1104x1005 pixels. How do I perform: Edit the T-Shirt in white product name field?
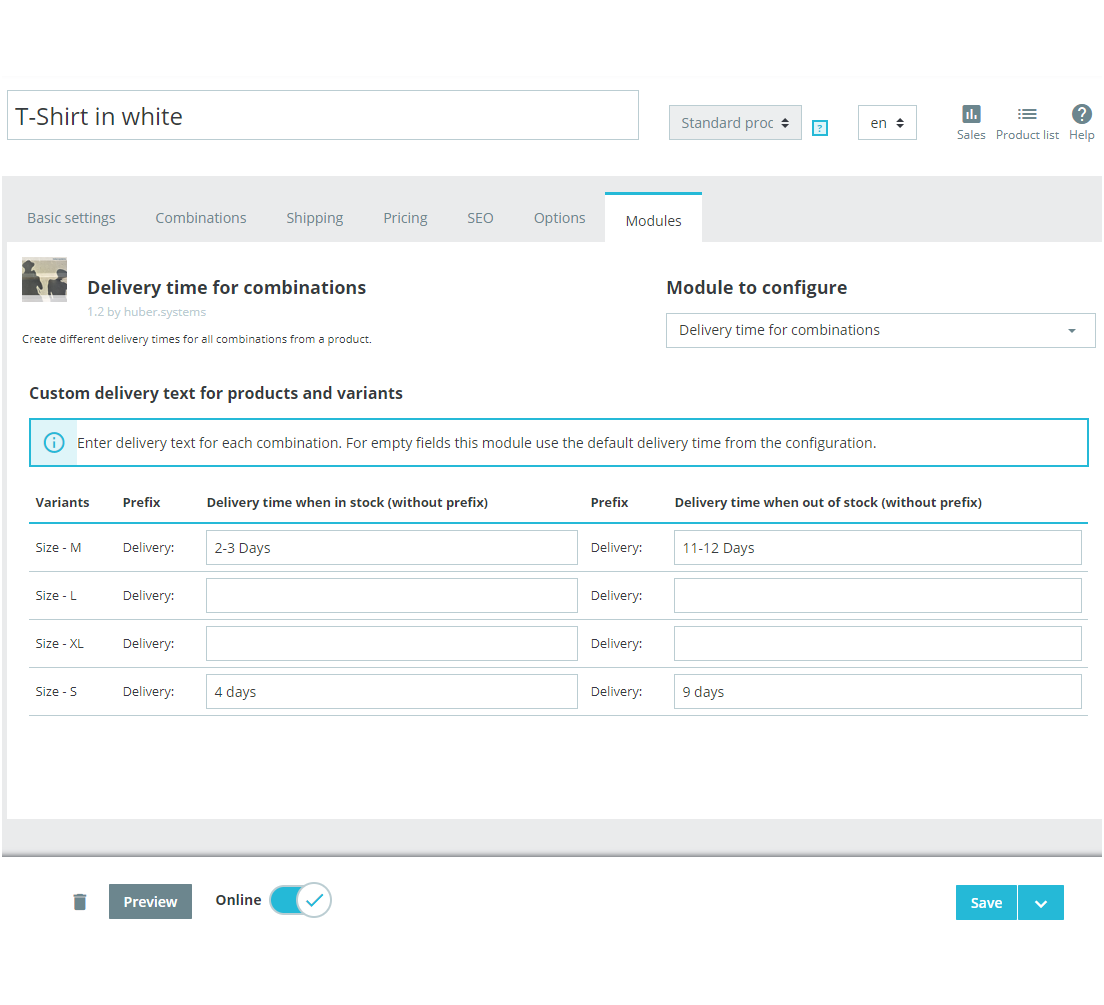tap(323, 116)
